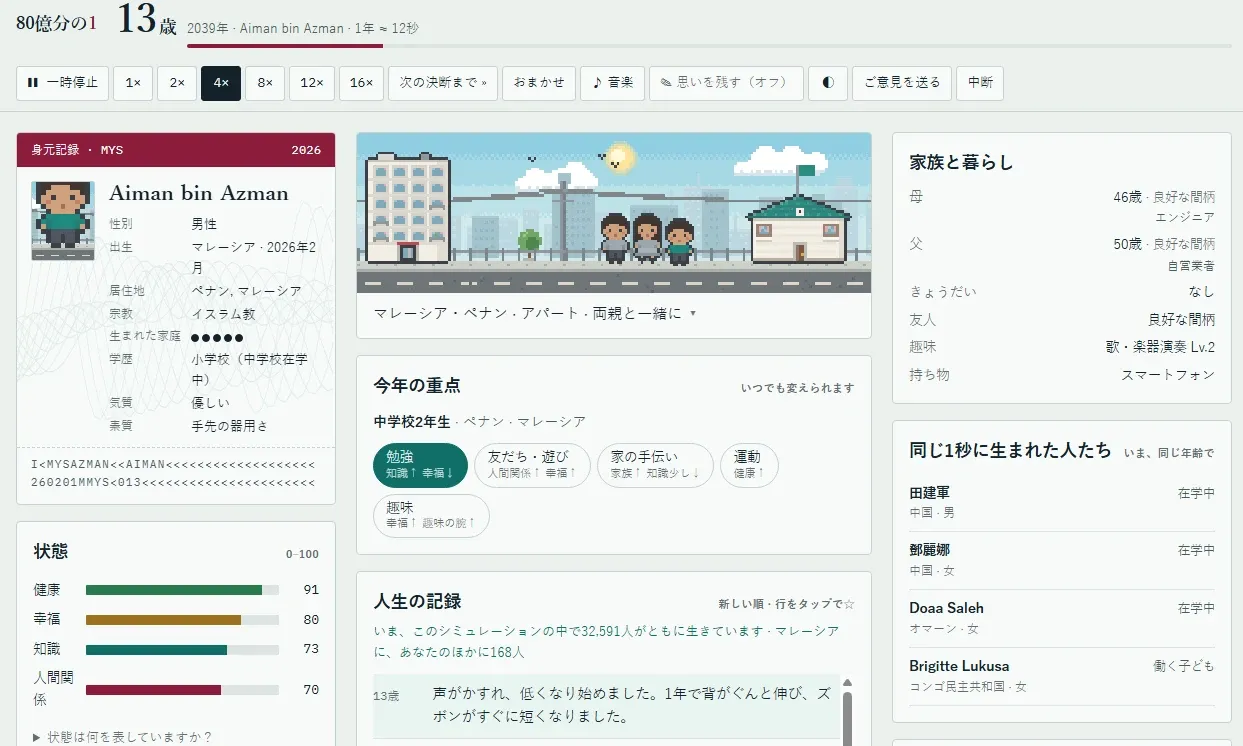Image resolution: width=1243 pixels, height=746 pixels.
Task: Set speed to 2×
Action: [177, 83]
